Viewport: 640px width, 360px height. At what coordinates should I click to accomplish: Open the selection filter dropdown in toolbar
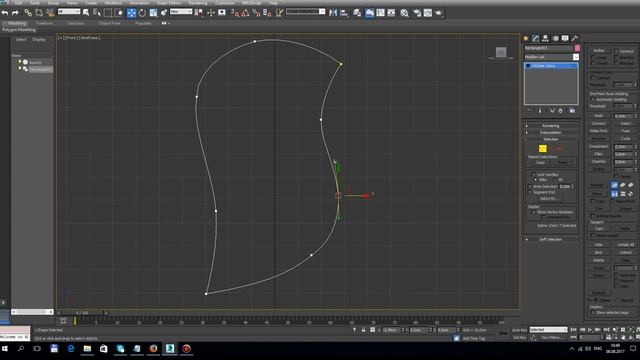(x=69, y=12)
